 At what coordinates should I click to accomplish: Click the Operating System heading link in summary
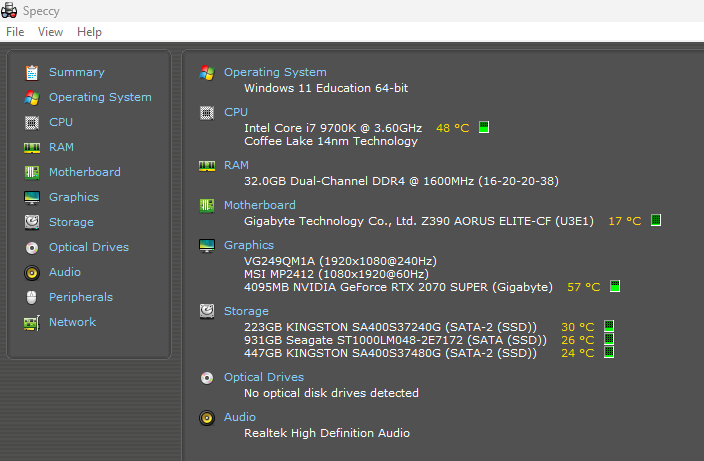pyautogui.click(x=275, y=72)
